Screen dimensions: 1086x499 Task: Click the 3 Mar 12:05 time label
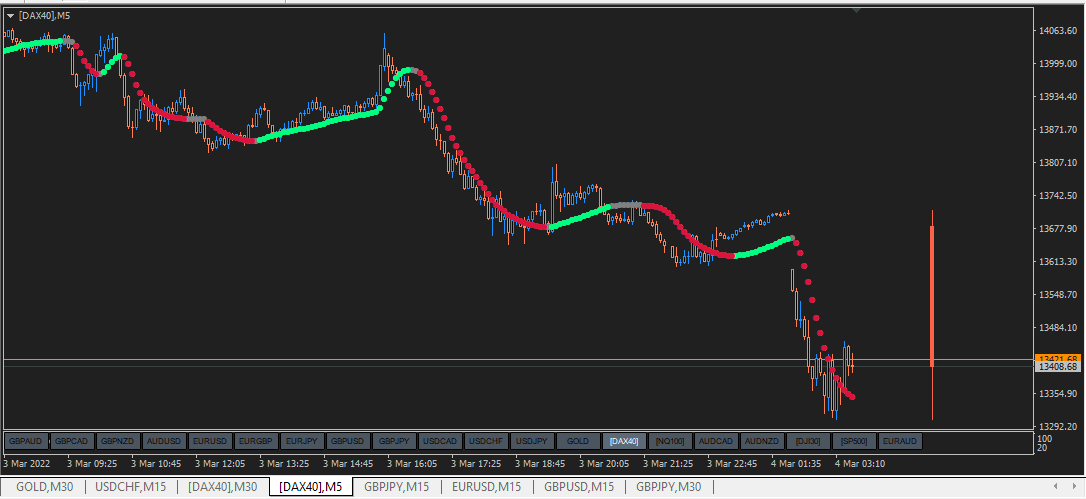click(x=220, y=463)
